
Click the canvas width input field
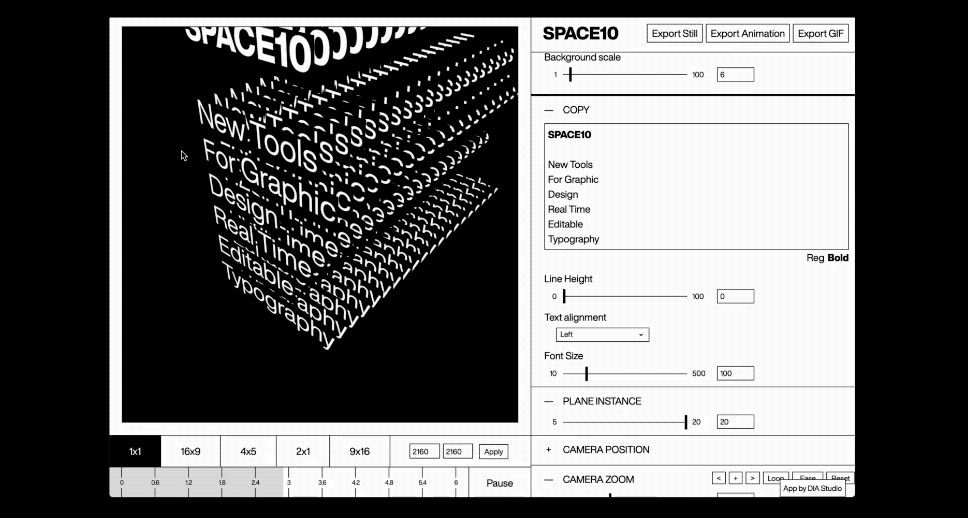[x=424, y=452]
